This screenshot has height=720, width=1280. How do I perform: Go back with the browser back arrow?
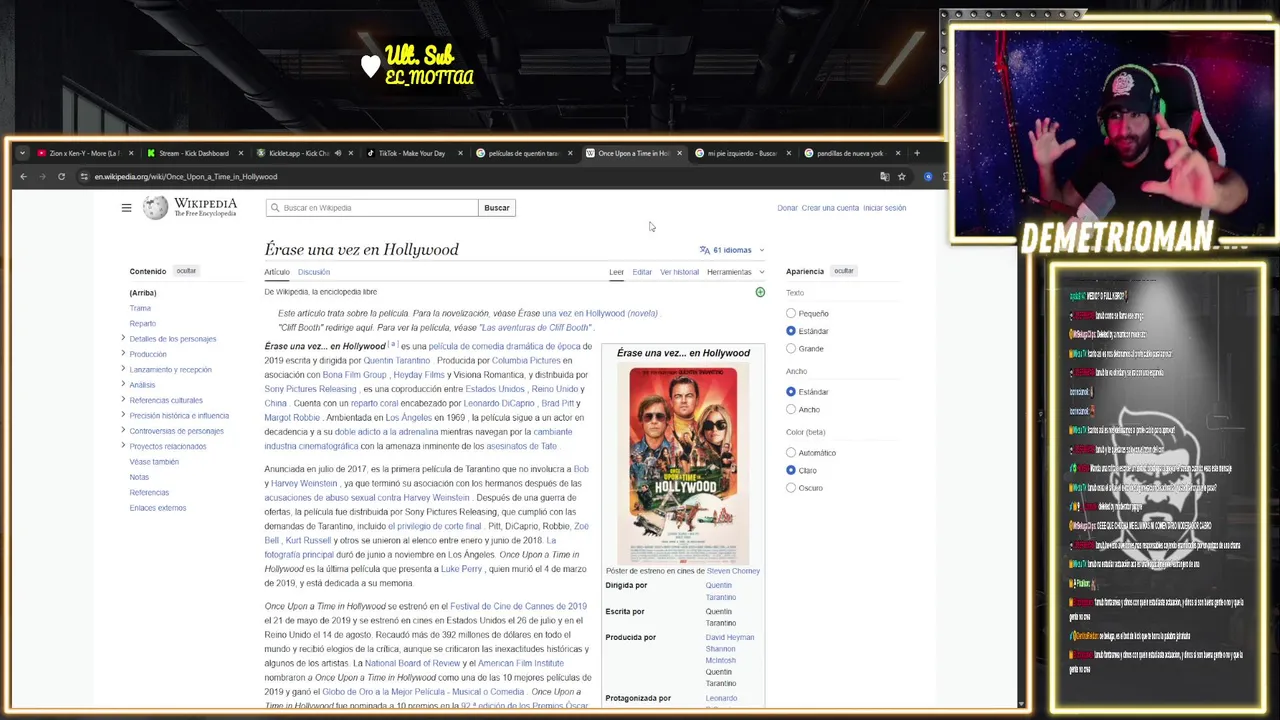click(x=24, y=177)
